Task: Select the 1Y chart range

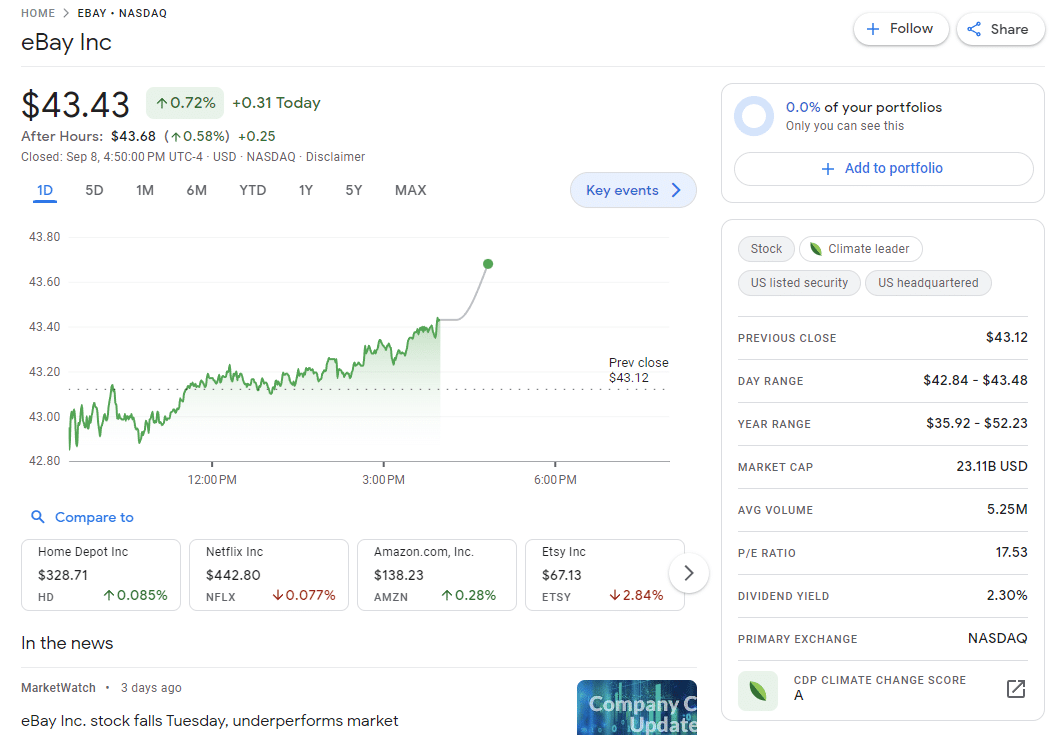Action: click(x=306, y=191)
